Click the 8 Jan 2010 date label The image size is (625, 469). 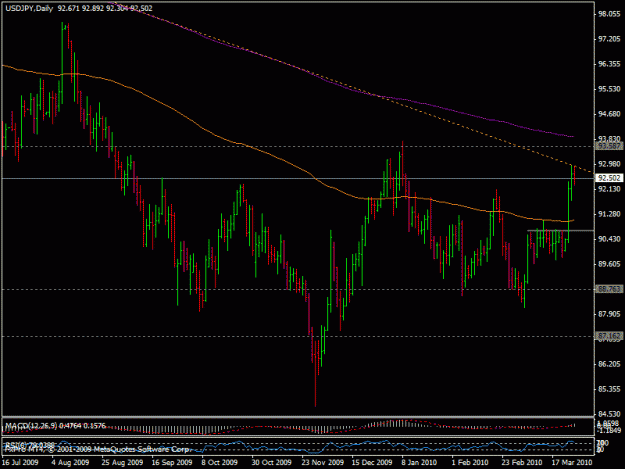[x=419, y=462]
